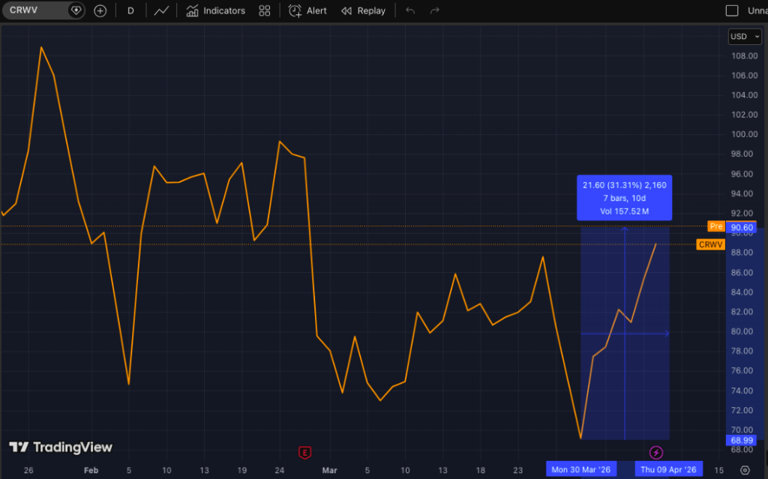The image size is (768, 479).
Task: Click the Thu 09 Apr '26 date label
Action: pyautogui.click(x=669, y=470)
